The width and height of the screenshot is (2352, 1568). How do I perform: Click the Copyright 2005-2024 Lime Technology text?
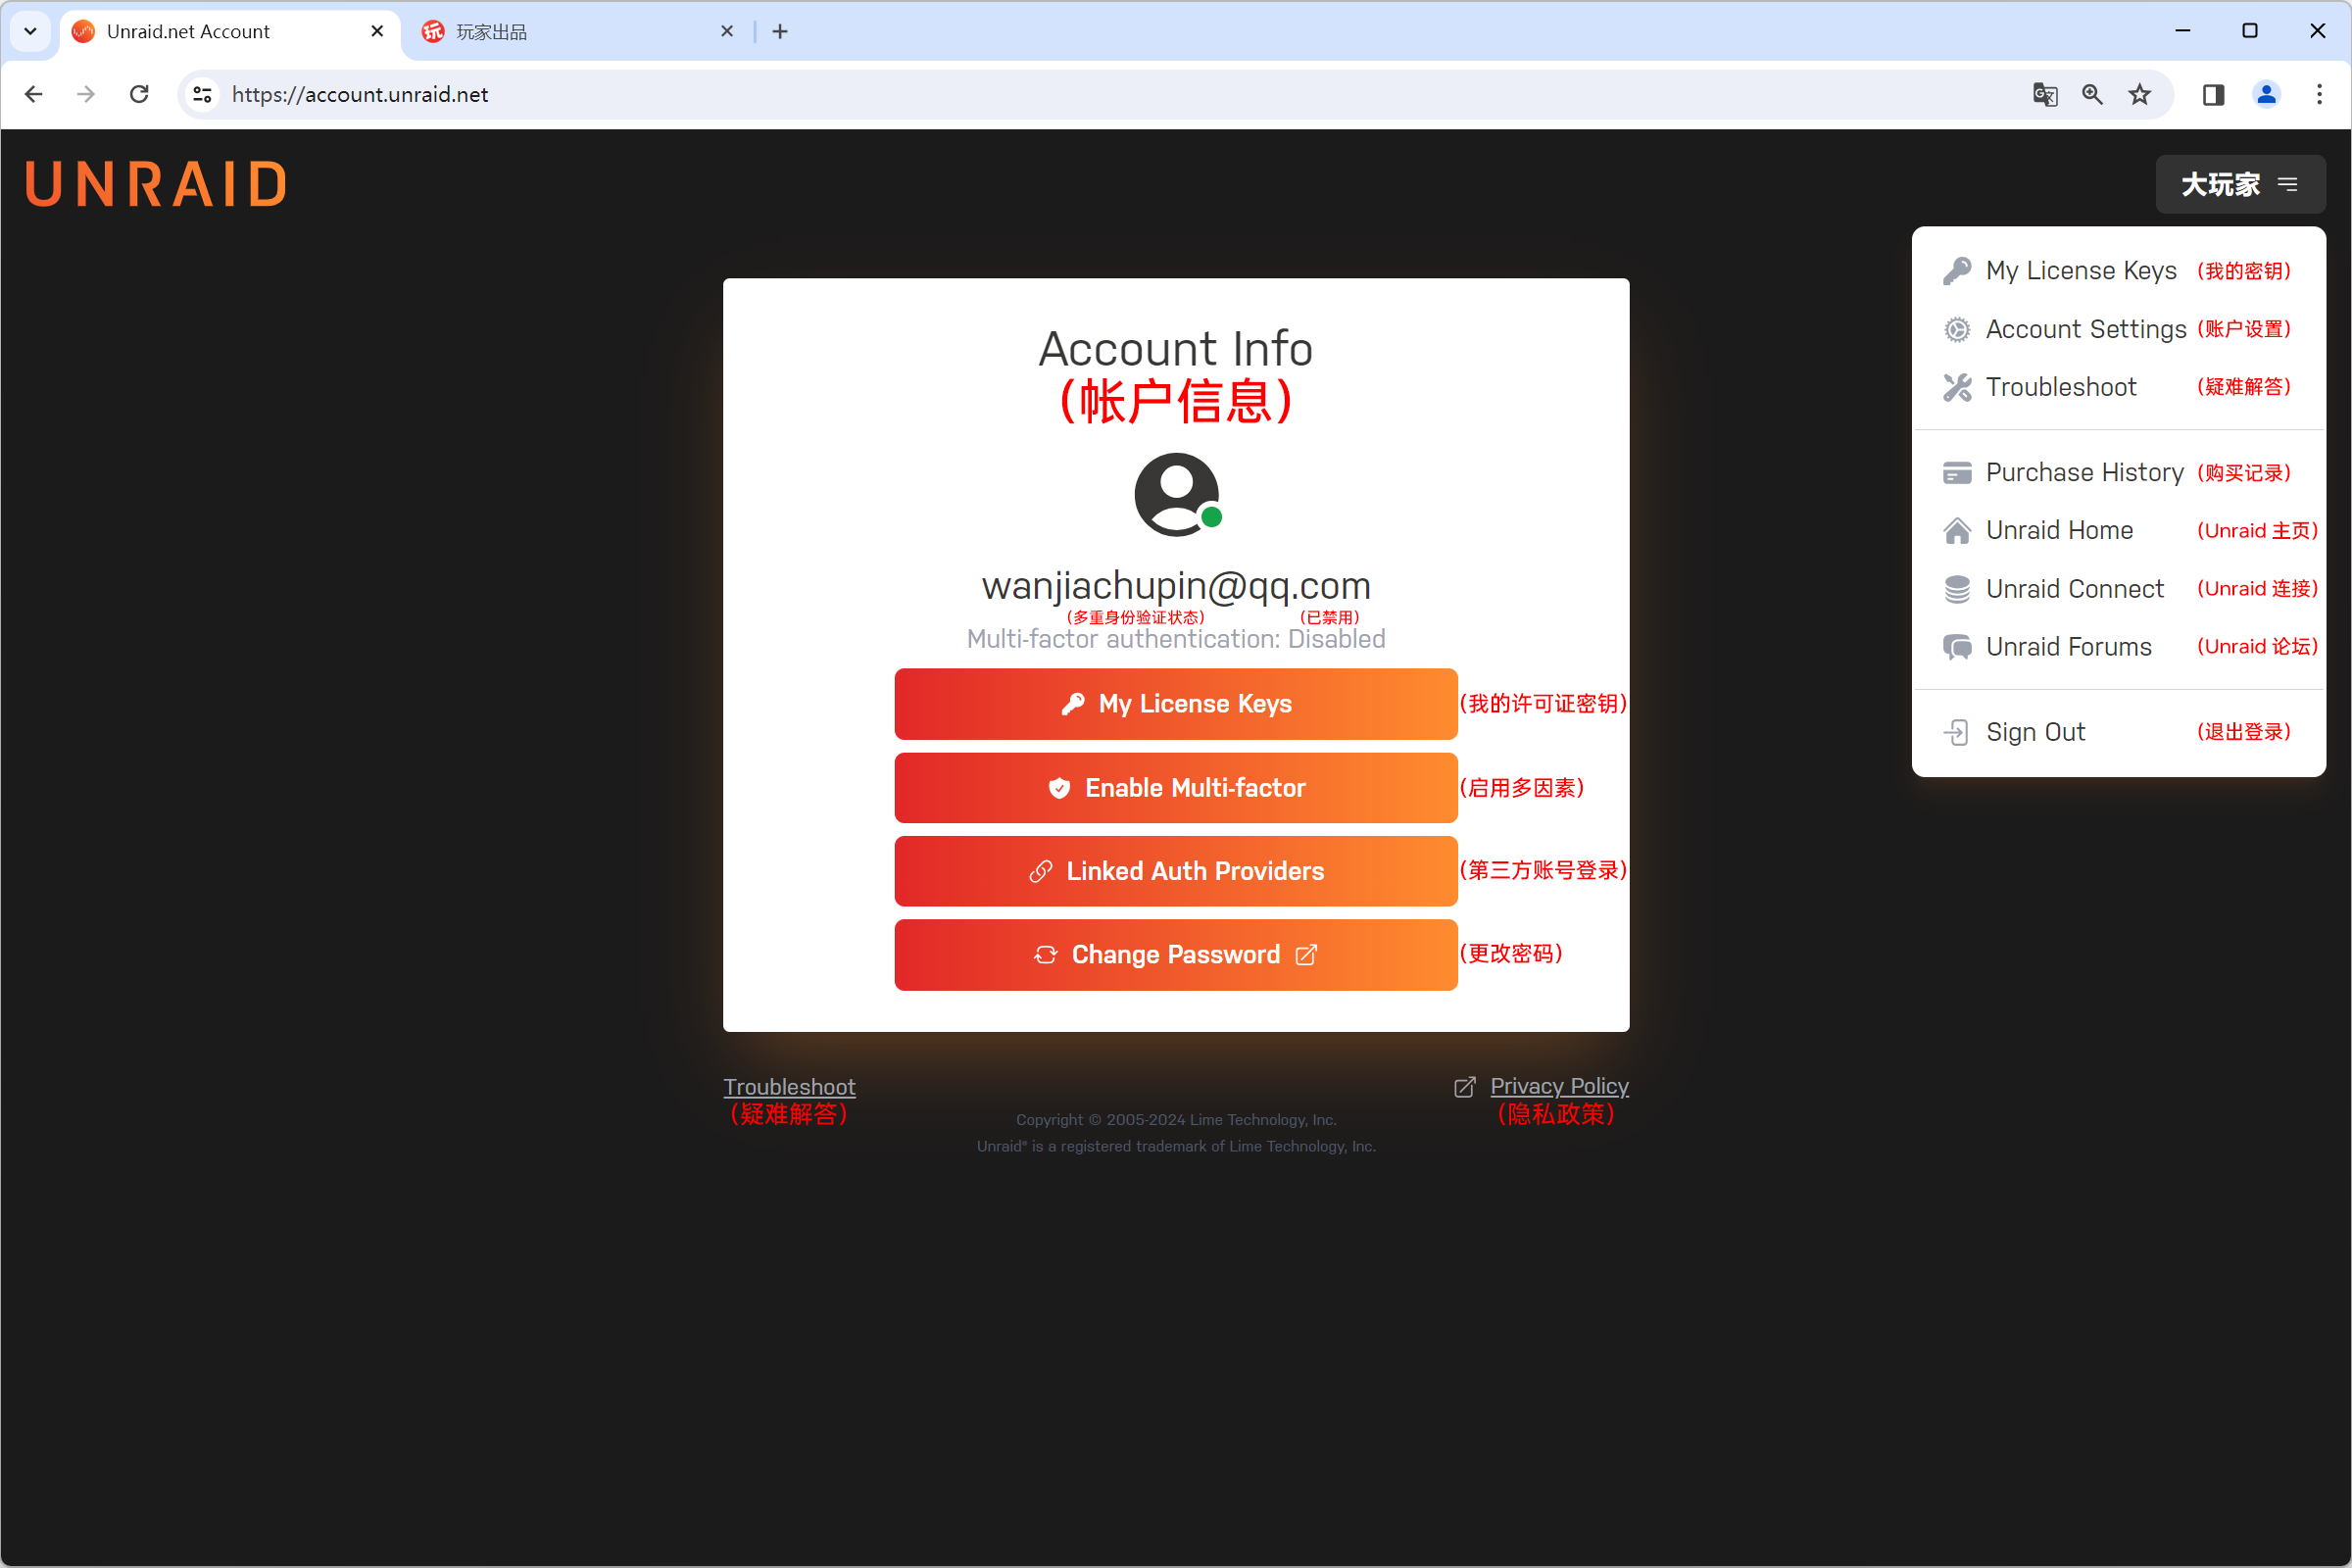click(x=1176, y=1119)
